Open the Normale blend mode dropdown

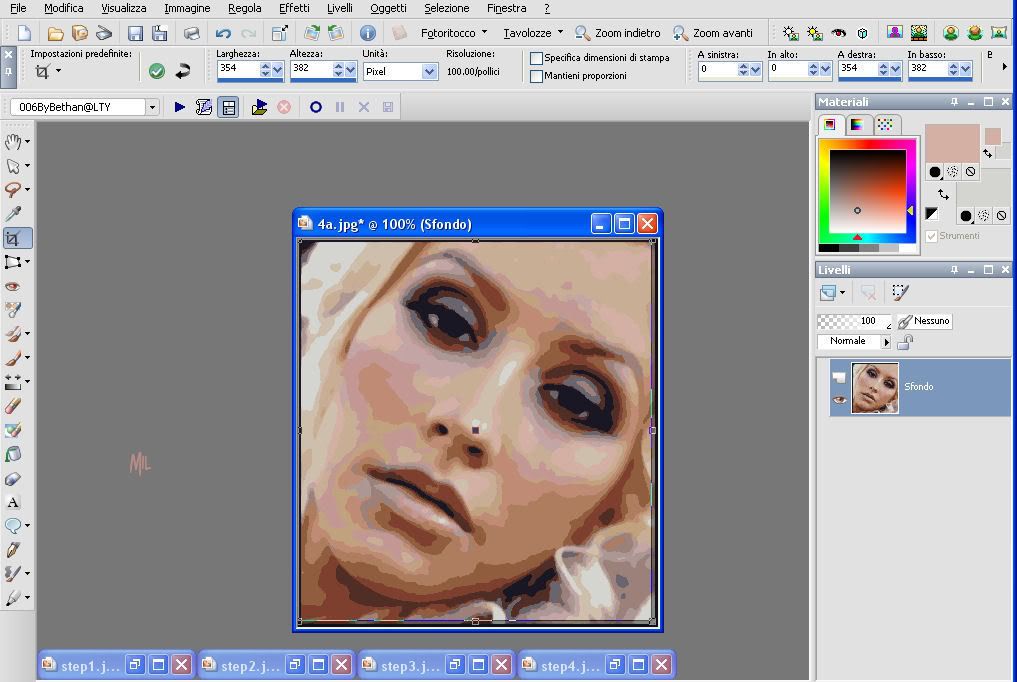pos(887,342)
